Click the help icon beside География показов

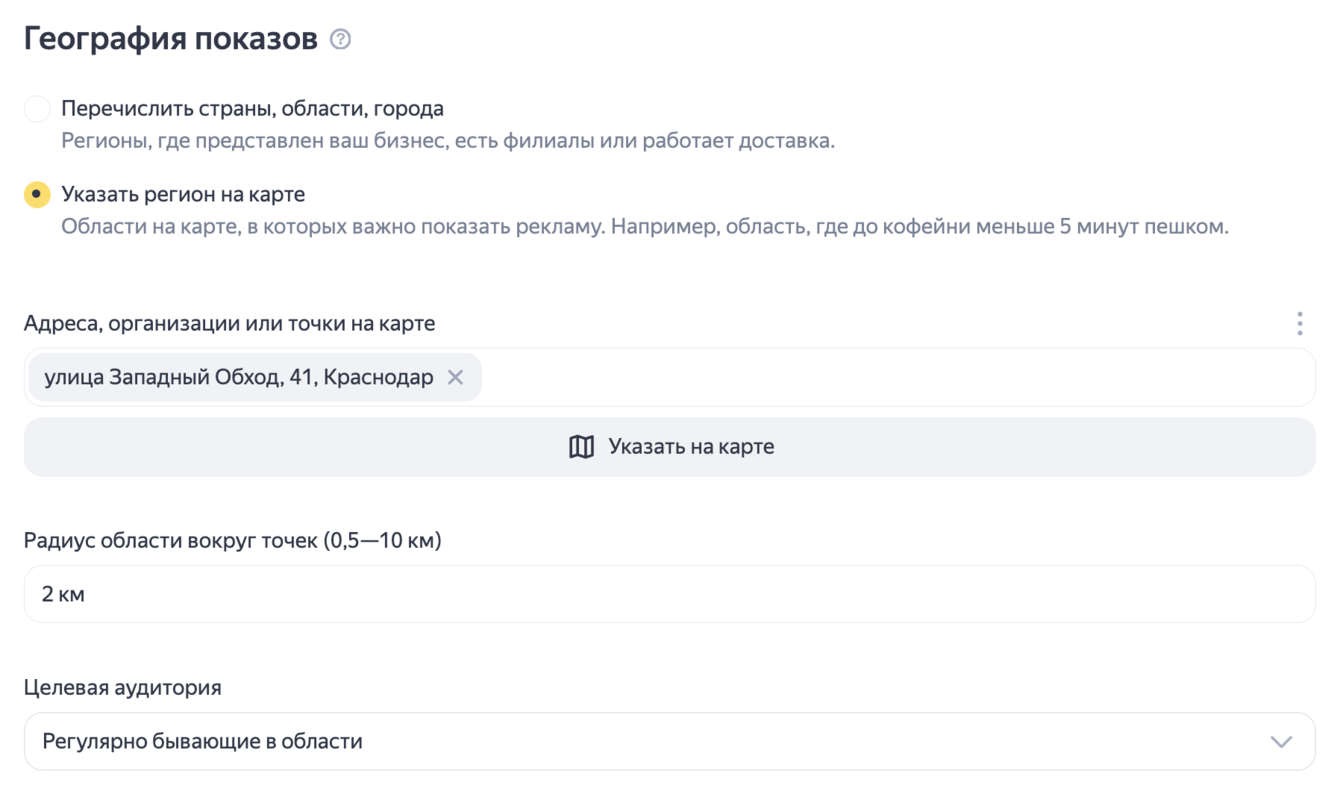[x=341, y=40]
